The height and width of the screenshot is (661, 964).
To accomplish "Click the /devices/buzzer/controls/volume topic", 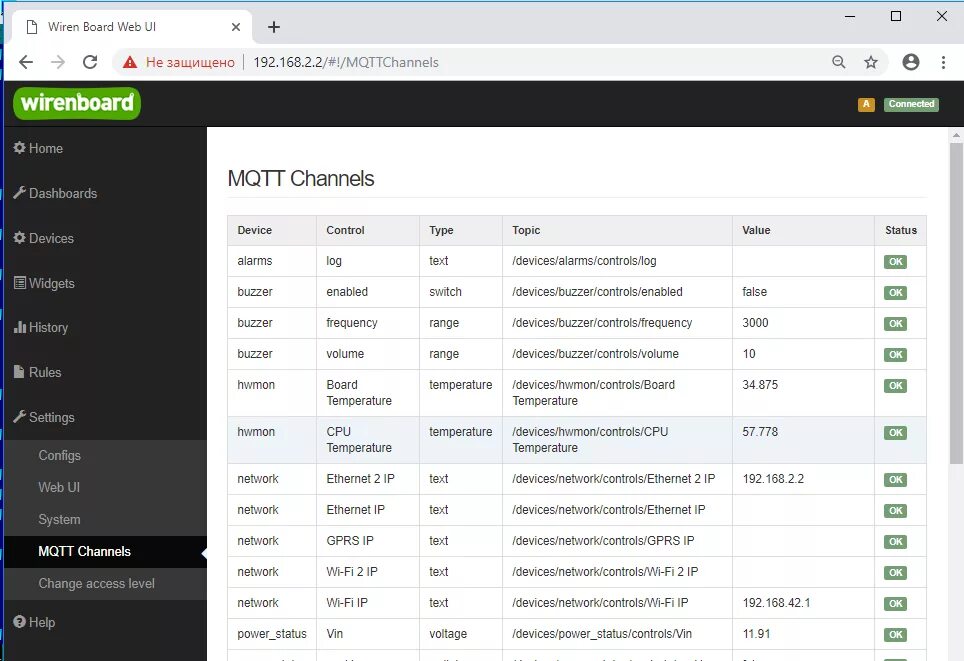I will [595, 354].
